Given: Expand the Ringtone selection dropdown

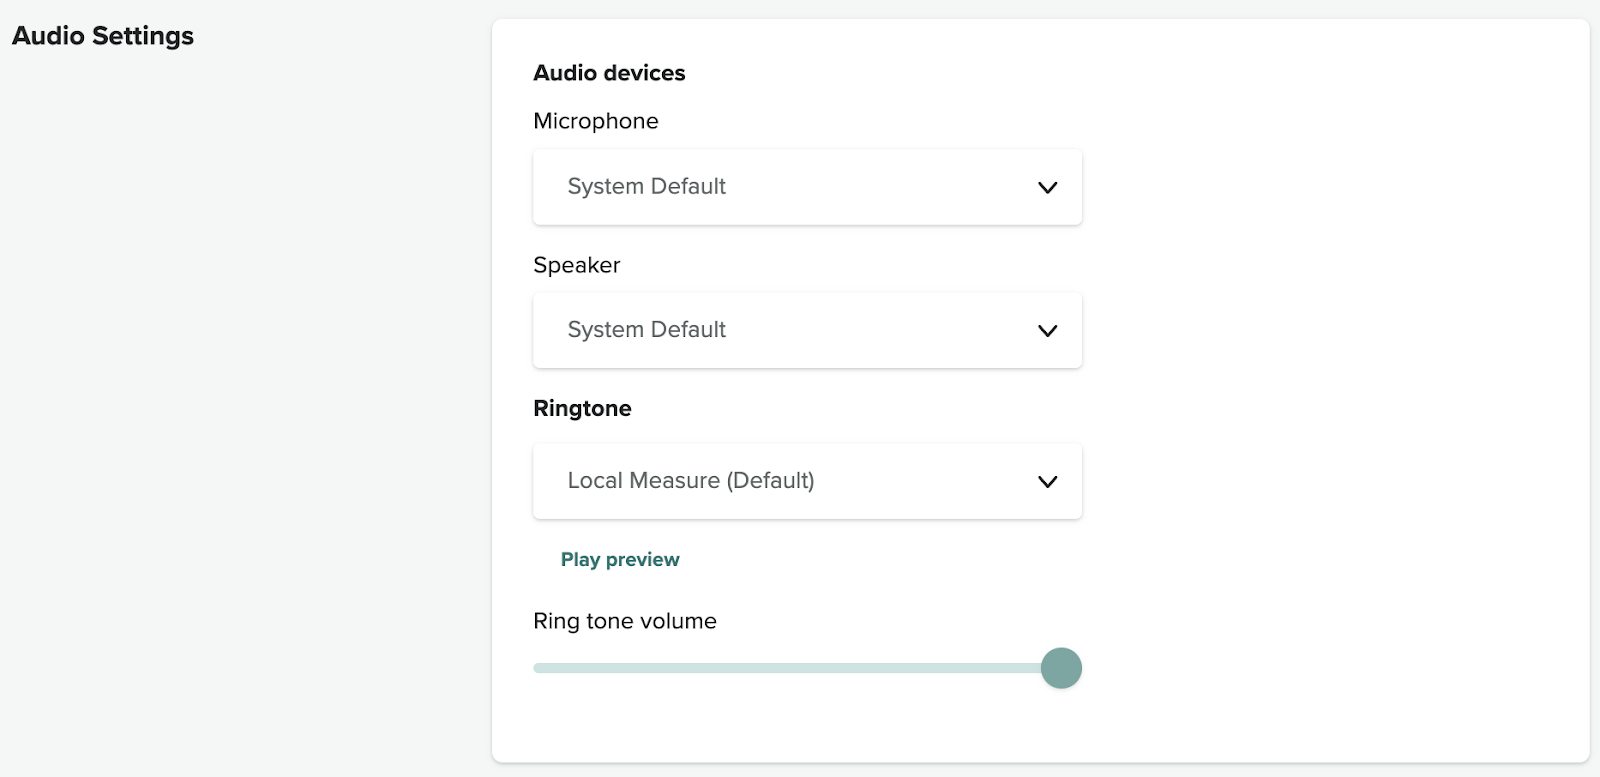Looking at the screenshot, I should pyautogui.click(x=806, y=481).
